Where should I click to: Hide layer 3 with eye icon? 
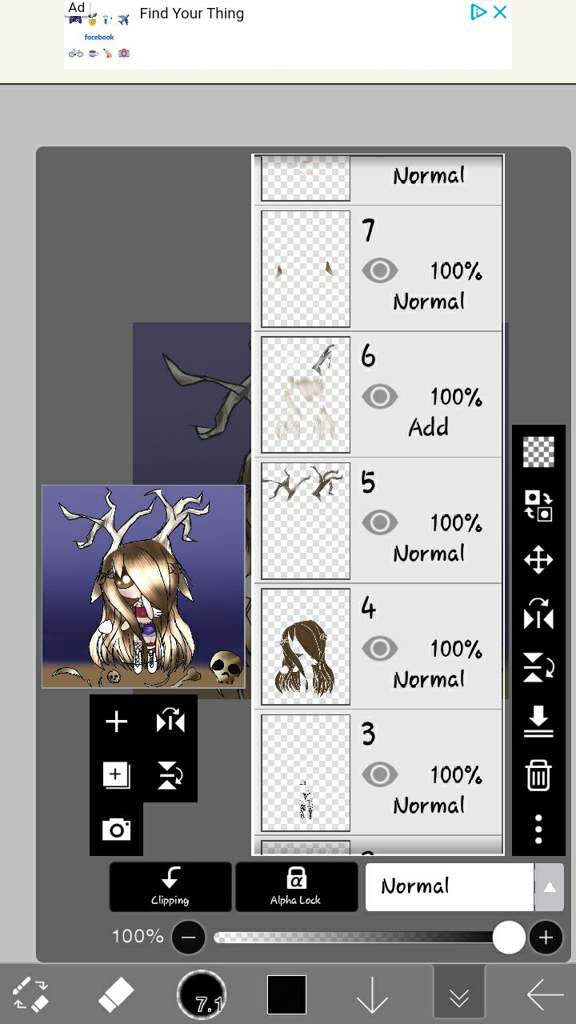point(379,775)
